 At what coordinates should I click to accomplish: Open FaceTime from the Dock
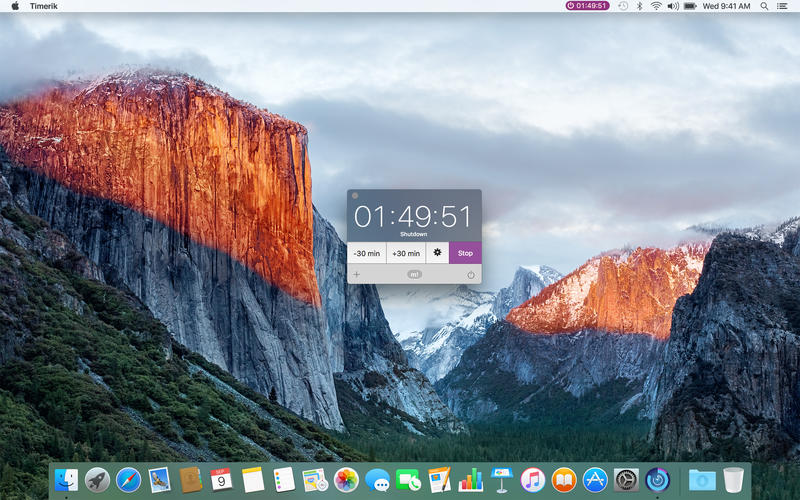click(x=408, y=480)
